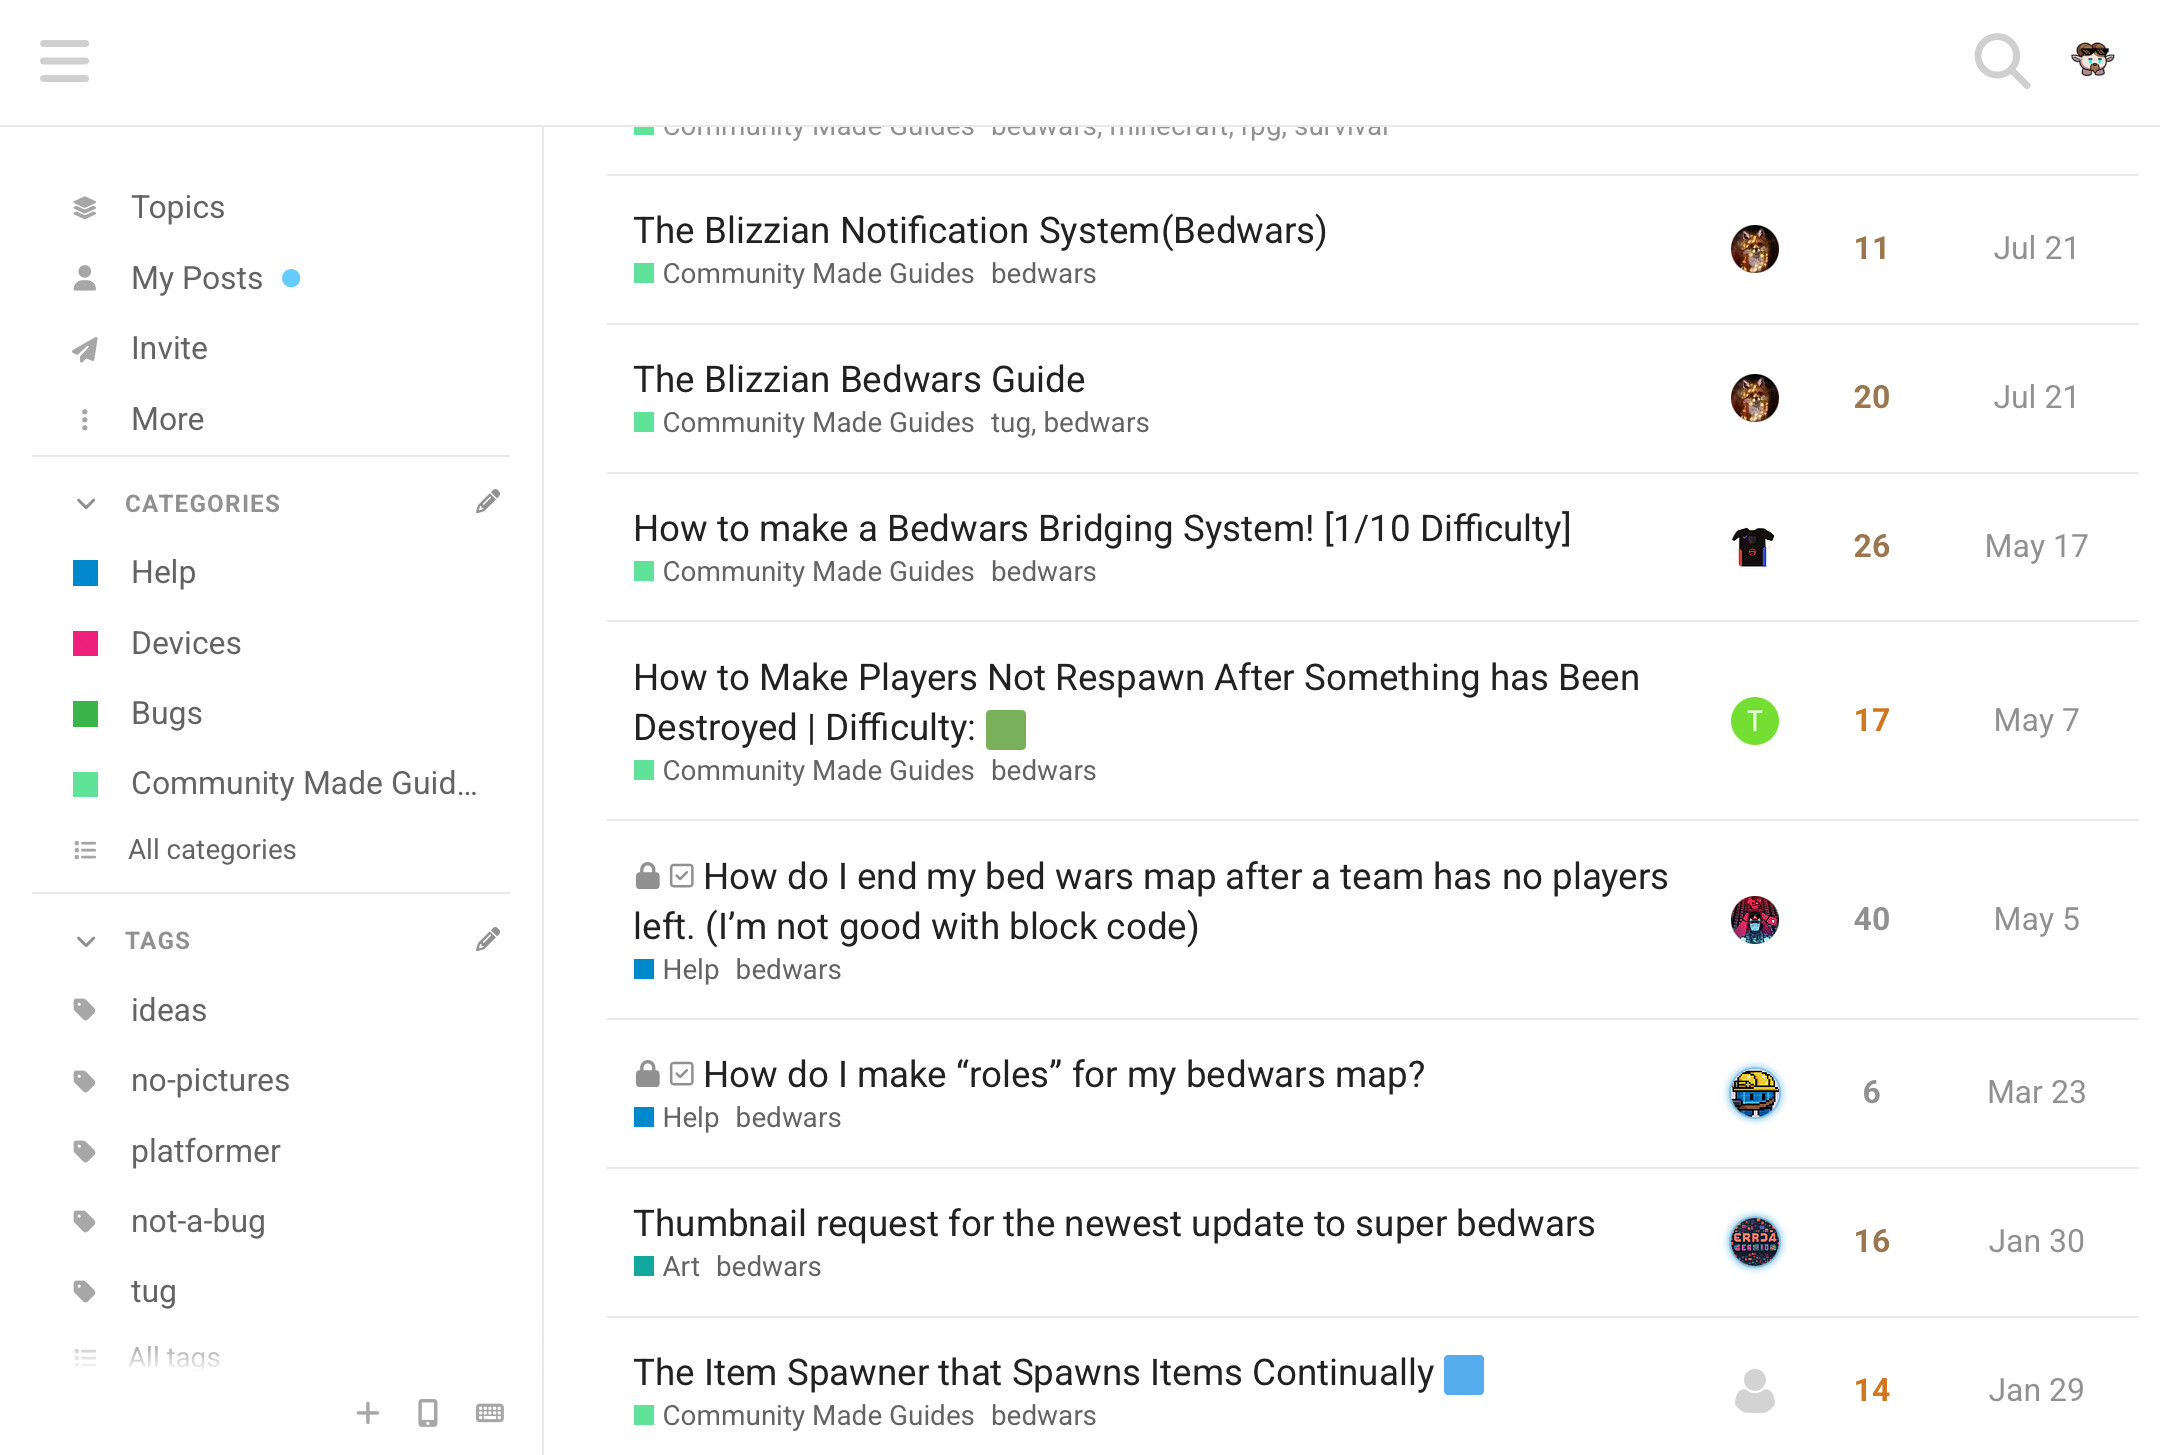This screenshot has height=1455, width=2160.
Task: Open green T avatar on respawn topic
Action: (1755, 721)
